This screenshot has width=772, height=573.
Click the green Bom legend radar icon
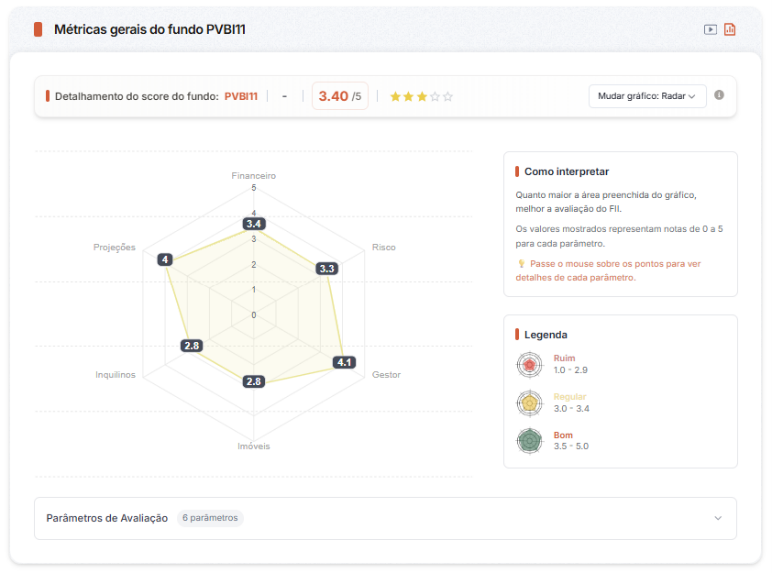(x=529, y=440)
